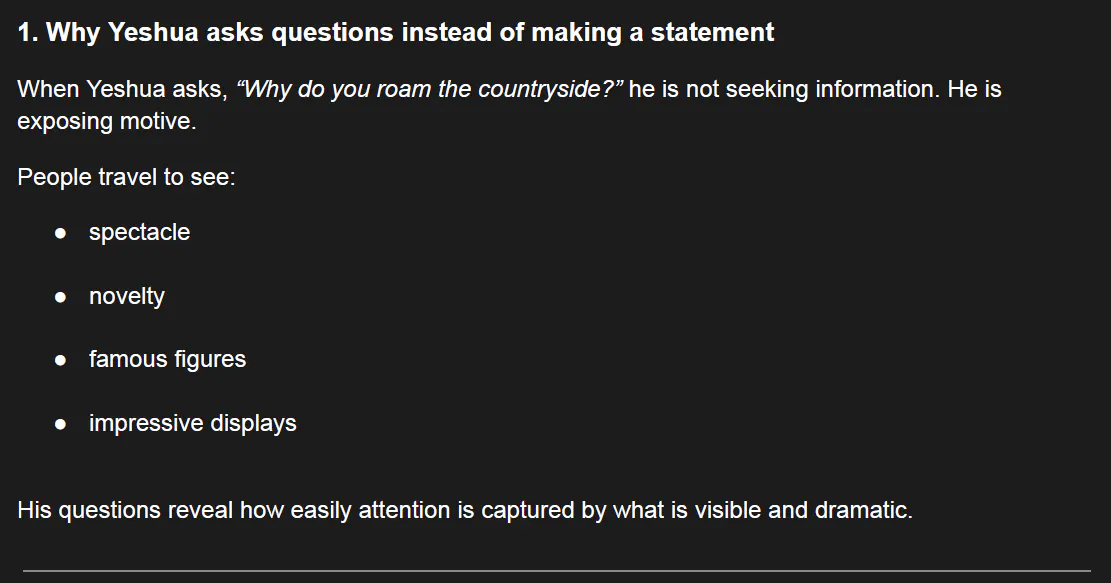The height and width of the screenshot is (583, 1111).
Task: Click the sentence starting "His questions reveal"
Action: (x=464, y=510)
